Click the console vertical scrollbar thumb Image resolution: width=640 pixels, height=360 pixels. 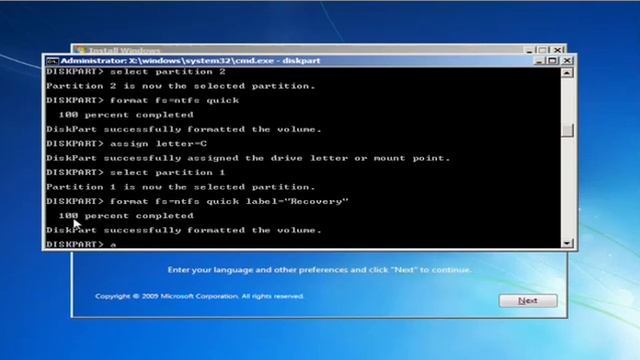[567, 131]
